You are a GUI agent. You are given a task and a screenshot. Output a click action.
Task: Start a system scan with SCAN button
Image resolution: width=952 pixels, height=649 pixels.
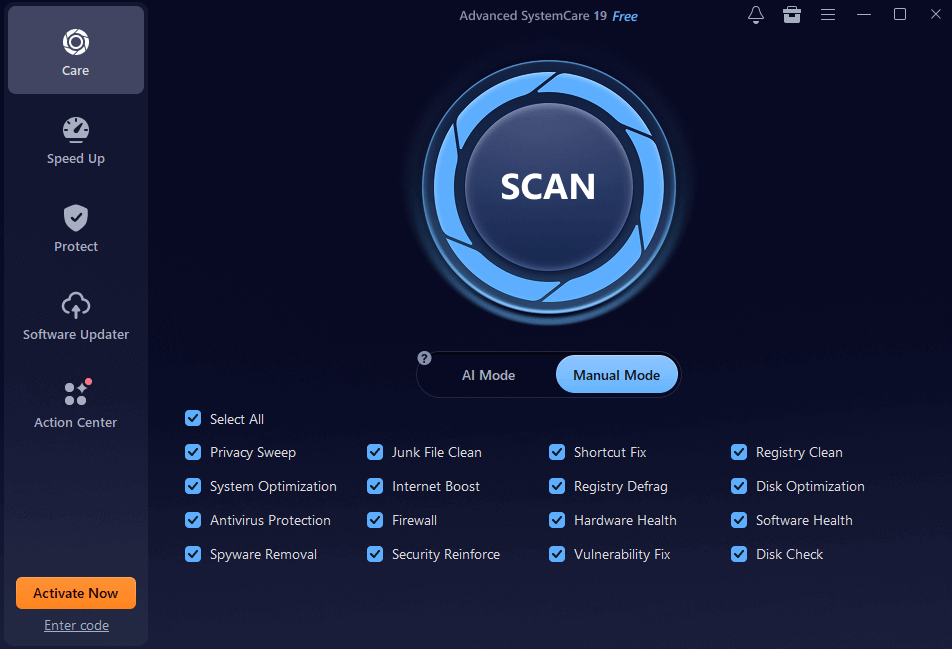[547, 186]
